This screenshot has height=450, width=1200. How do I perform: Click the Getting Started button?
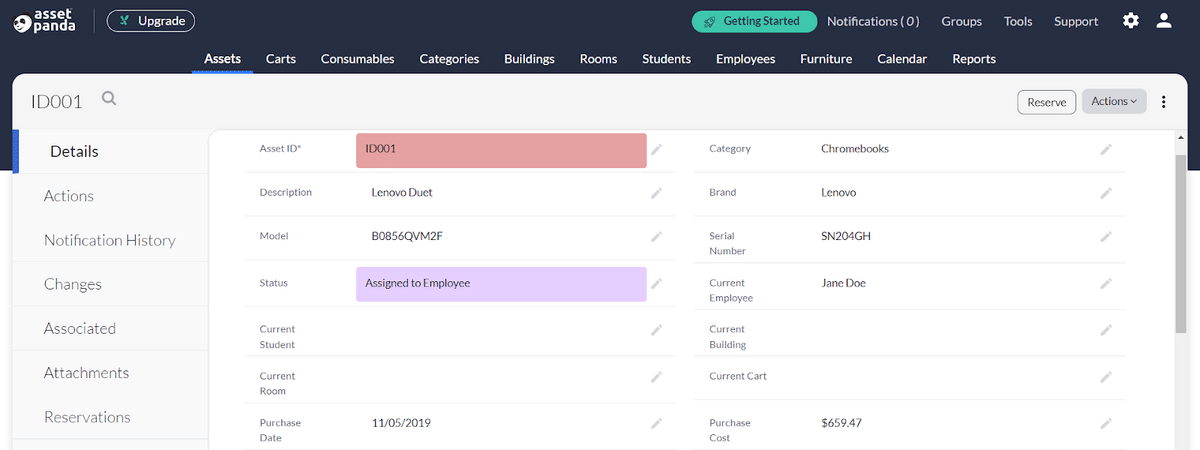pyautogui.click(x=754, y=21)
